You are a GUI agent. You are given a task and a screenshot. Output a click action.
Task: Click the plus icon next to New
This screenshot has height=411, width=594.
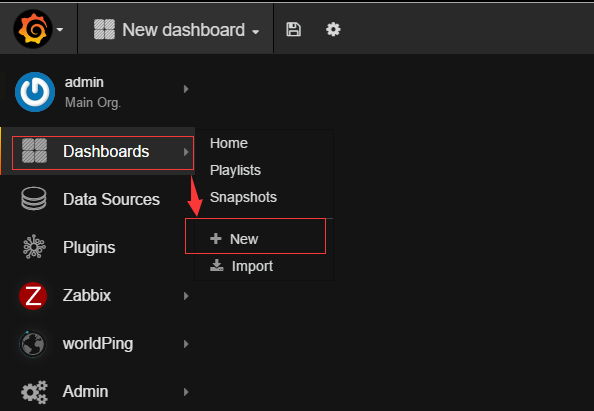pyautogui.click(x=216, y=238)
